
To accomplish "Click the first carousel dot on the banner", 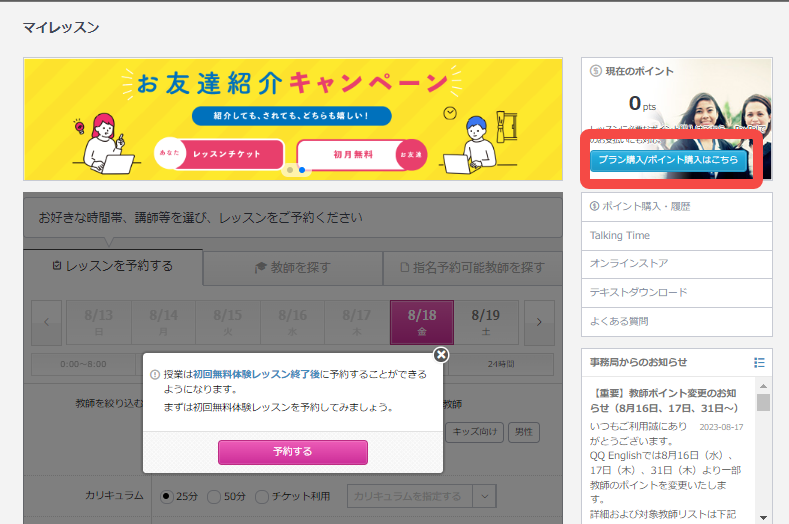I will (x=290, y=170).
